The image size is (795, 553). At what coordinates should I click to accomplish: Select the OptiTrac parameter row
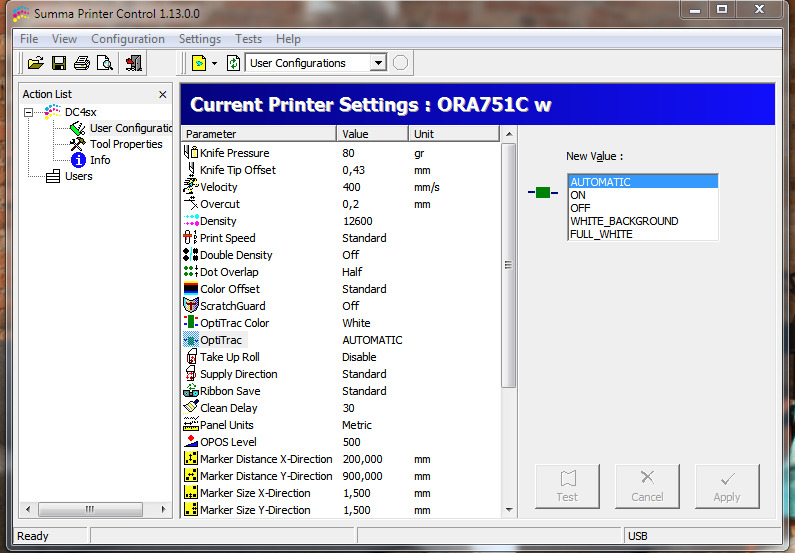coord(340,340)
